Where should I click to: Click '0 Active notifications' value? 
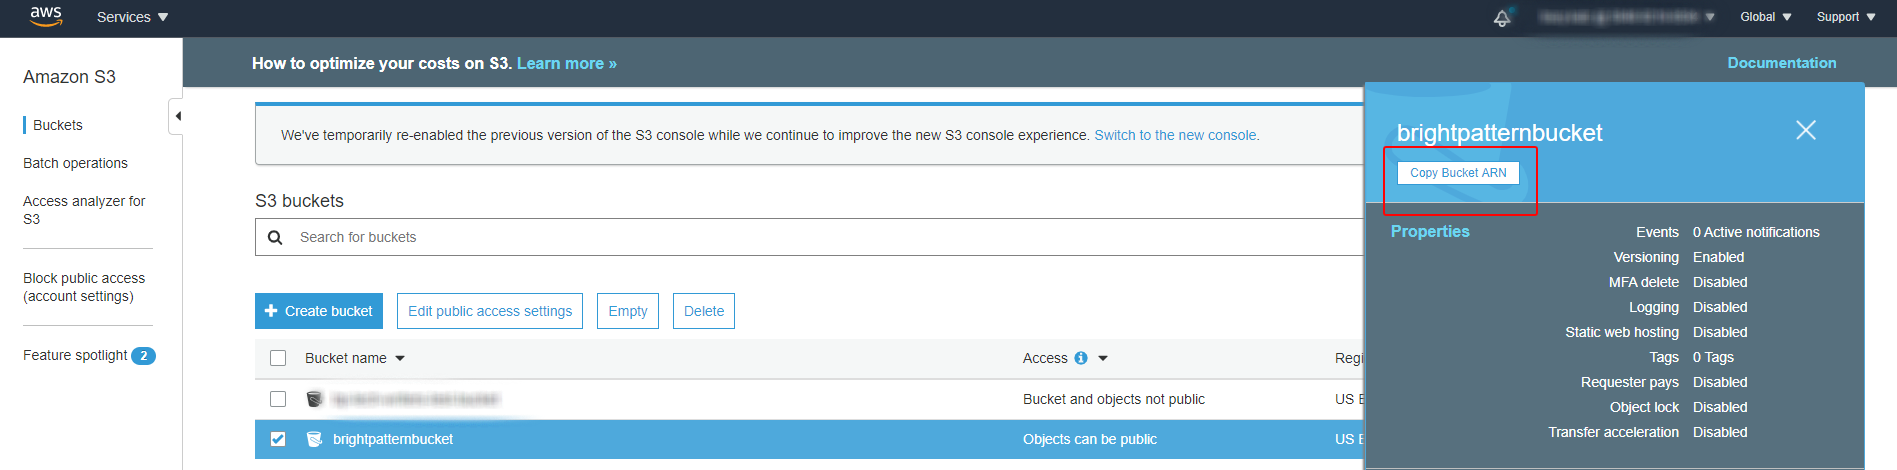[x=1756, y=232]
